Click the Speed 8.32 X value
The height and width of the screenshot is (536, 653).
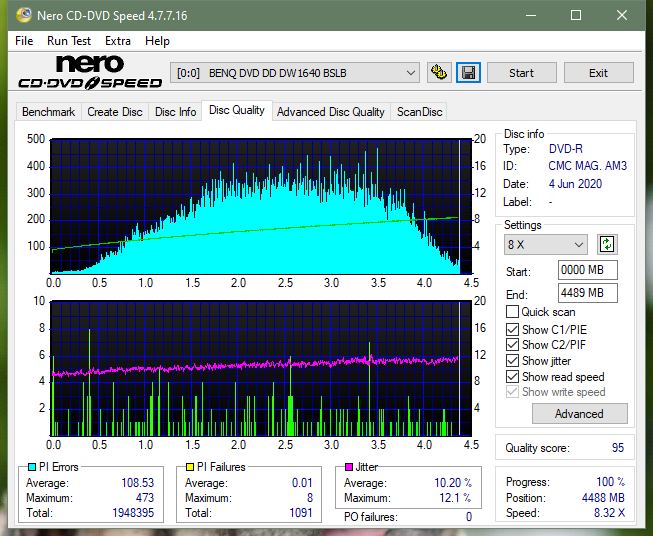609,513
